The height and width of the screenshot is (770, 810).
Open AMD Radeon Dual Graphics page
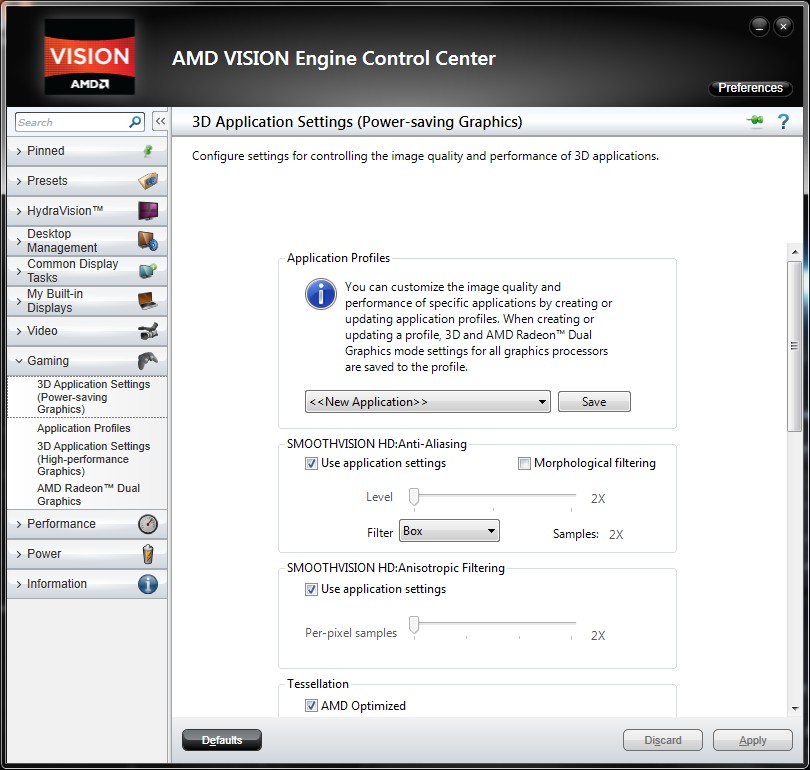click(88, 494)
